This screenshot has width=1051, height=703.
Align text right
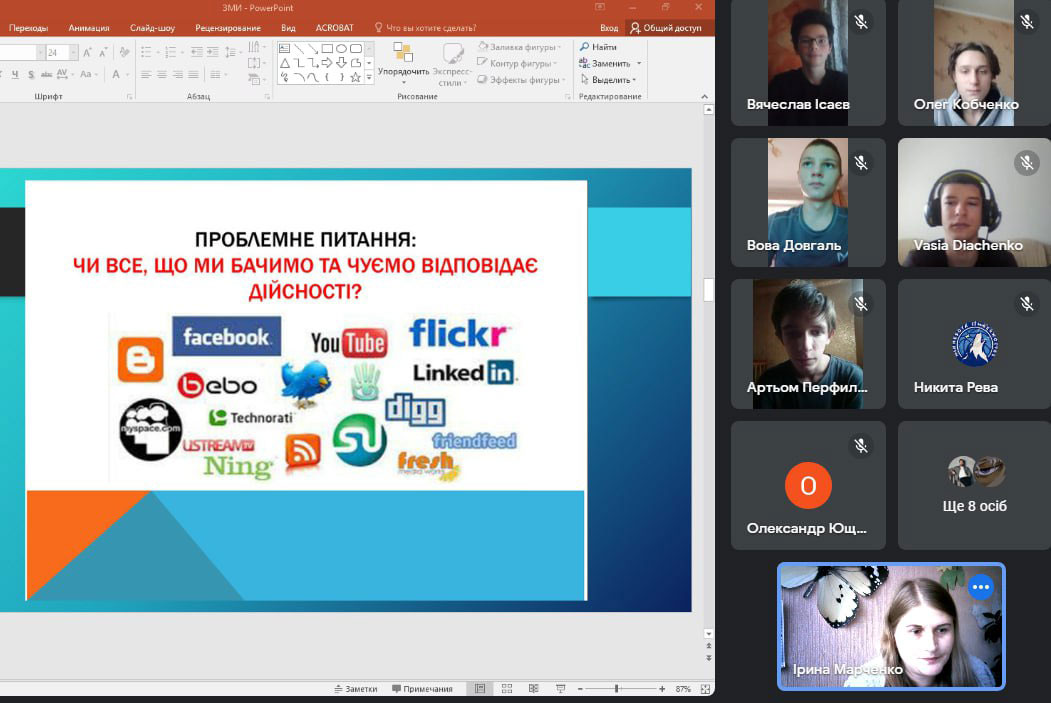coord(178,74)
